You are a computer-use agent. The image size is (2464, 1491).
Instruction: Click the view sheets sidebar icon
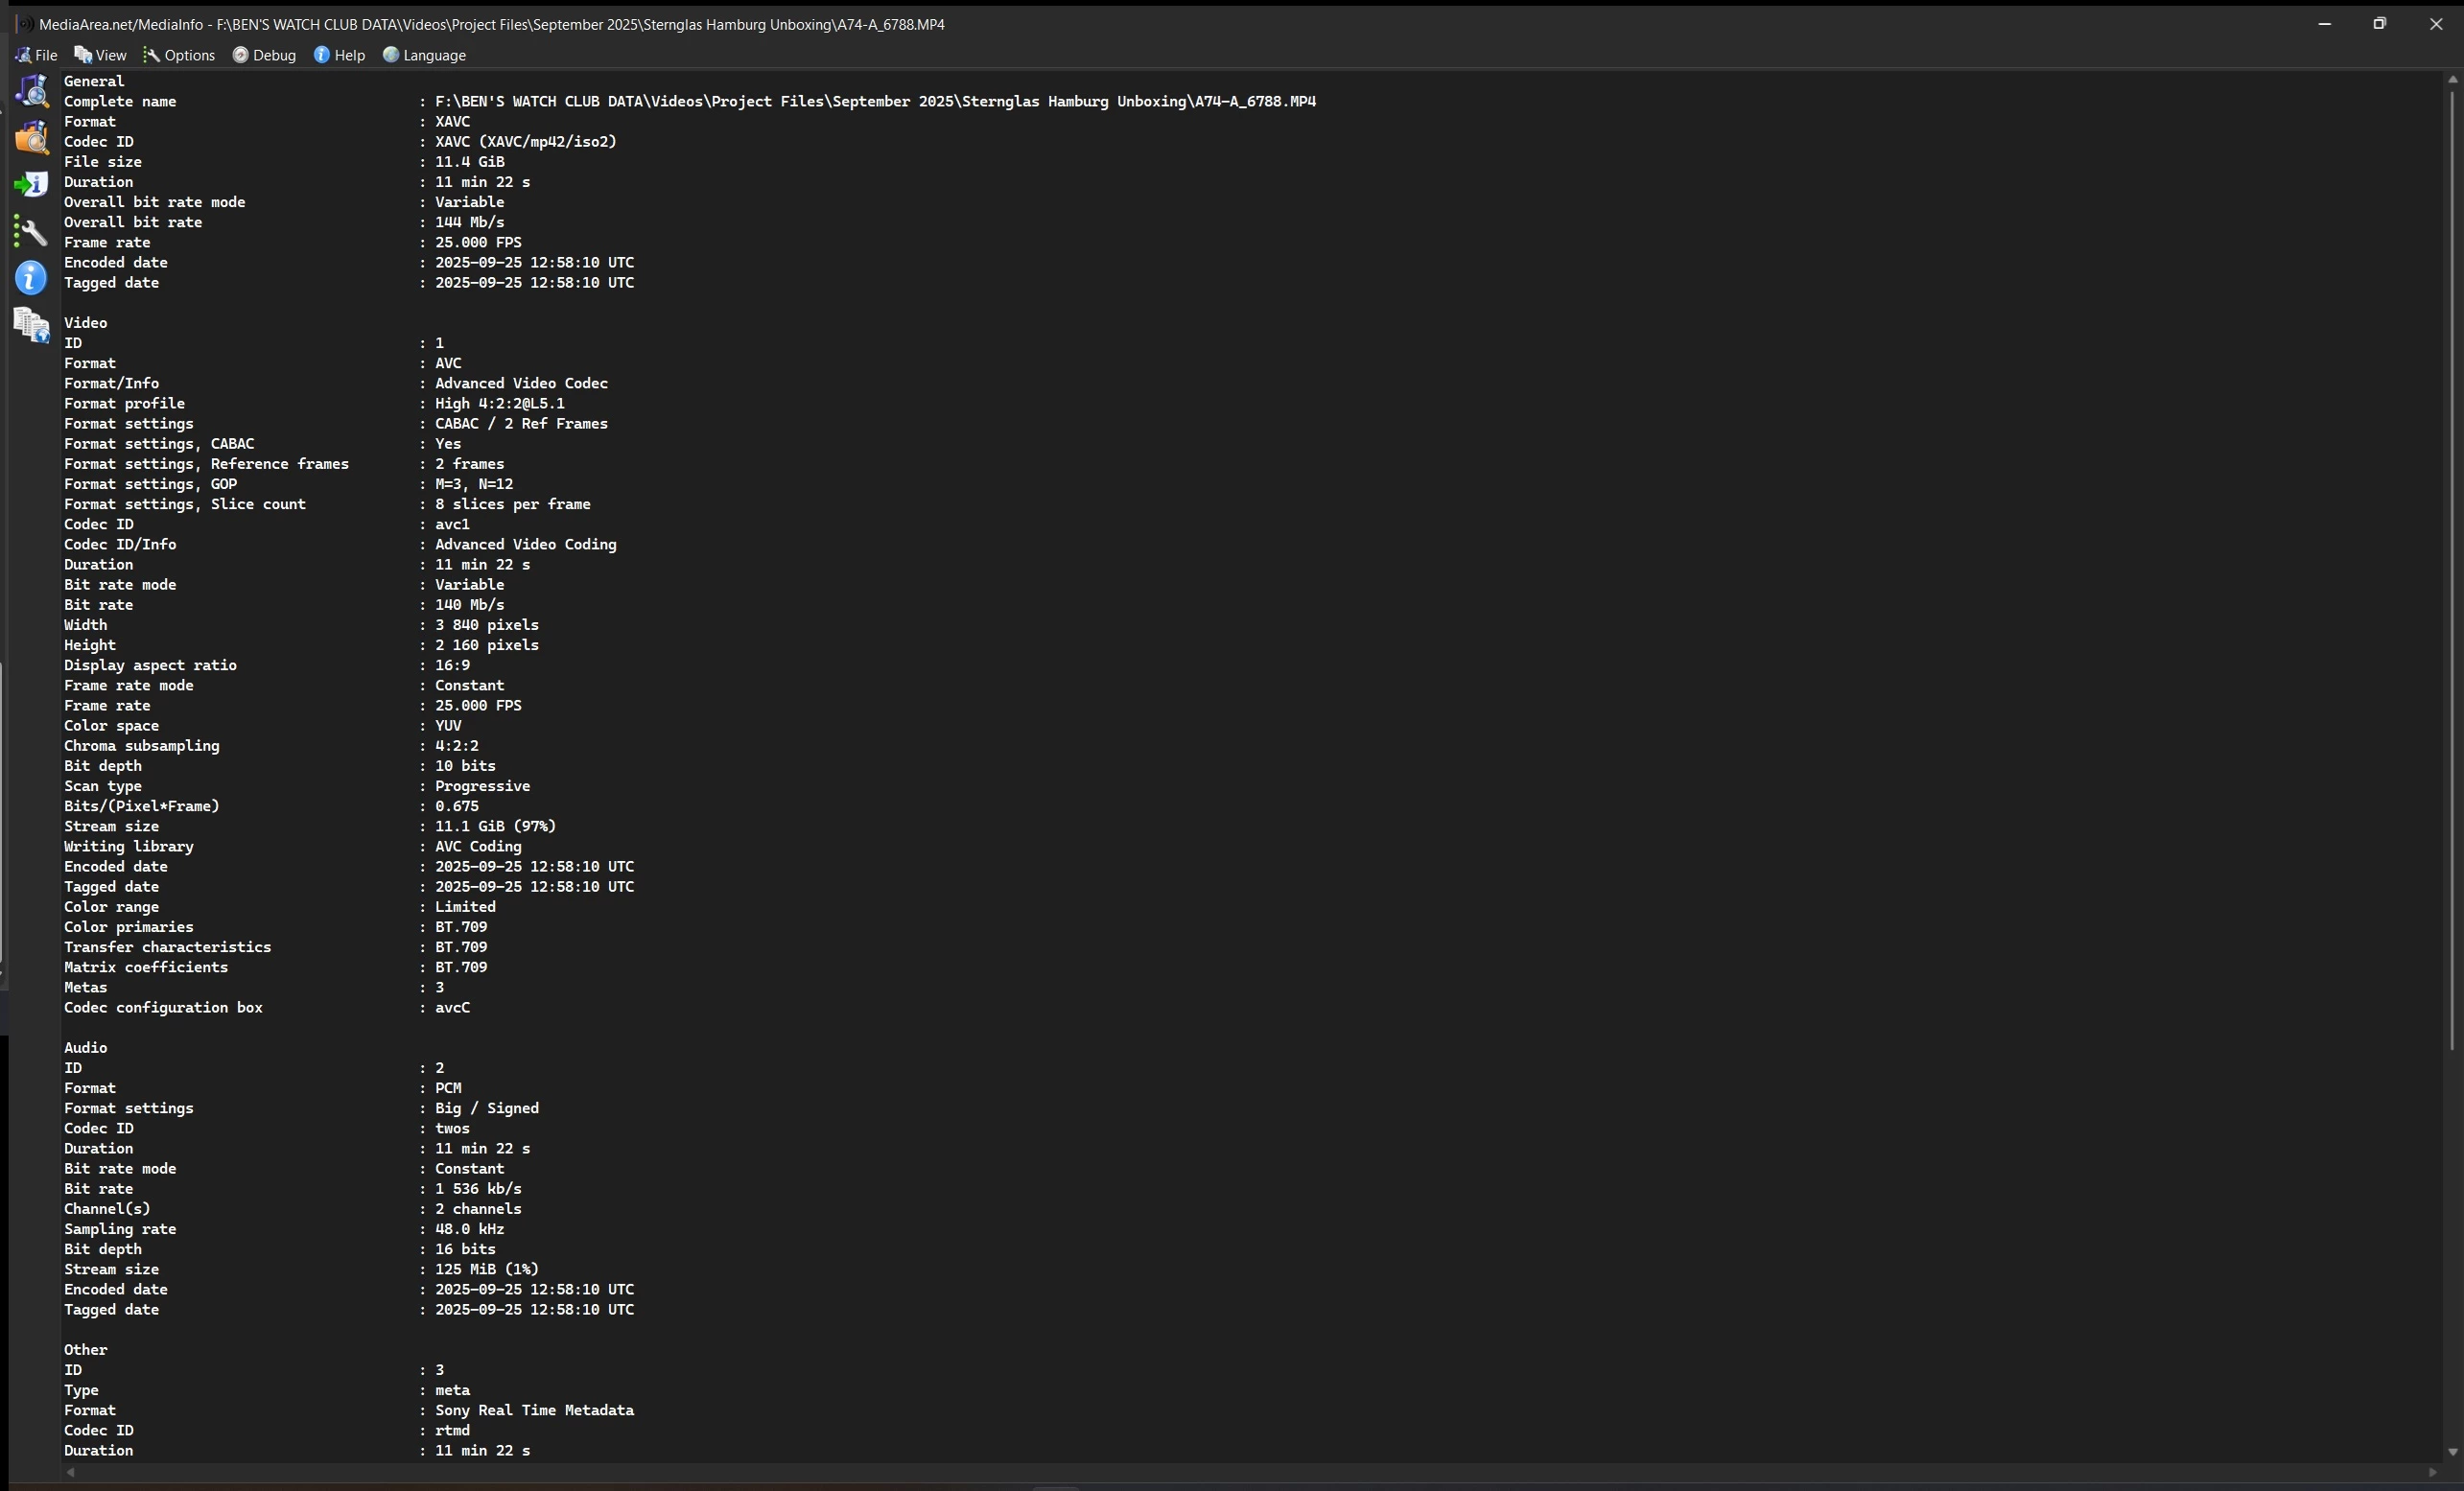click(31, 325)
